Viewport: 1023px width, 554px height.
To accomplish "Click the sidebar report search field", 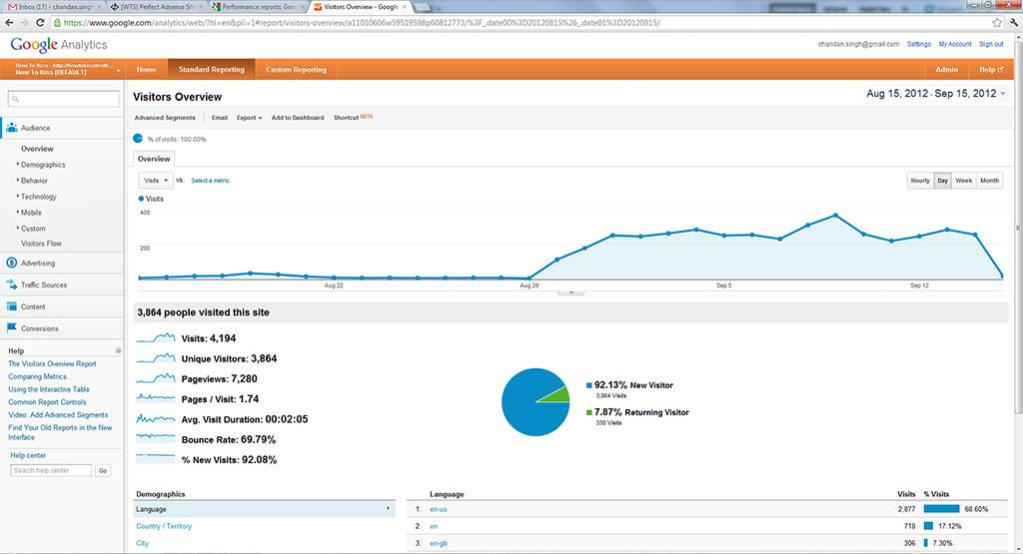I will pos(63,99).
